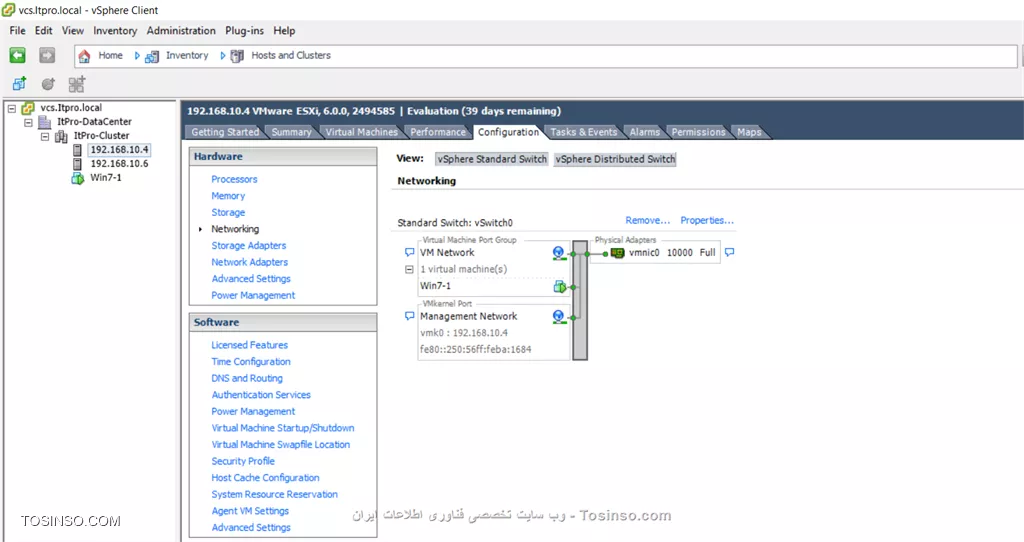
Task: Click the green Back navigation arrow
Action: (18, 56)
